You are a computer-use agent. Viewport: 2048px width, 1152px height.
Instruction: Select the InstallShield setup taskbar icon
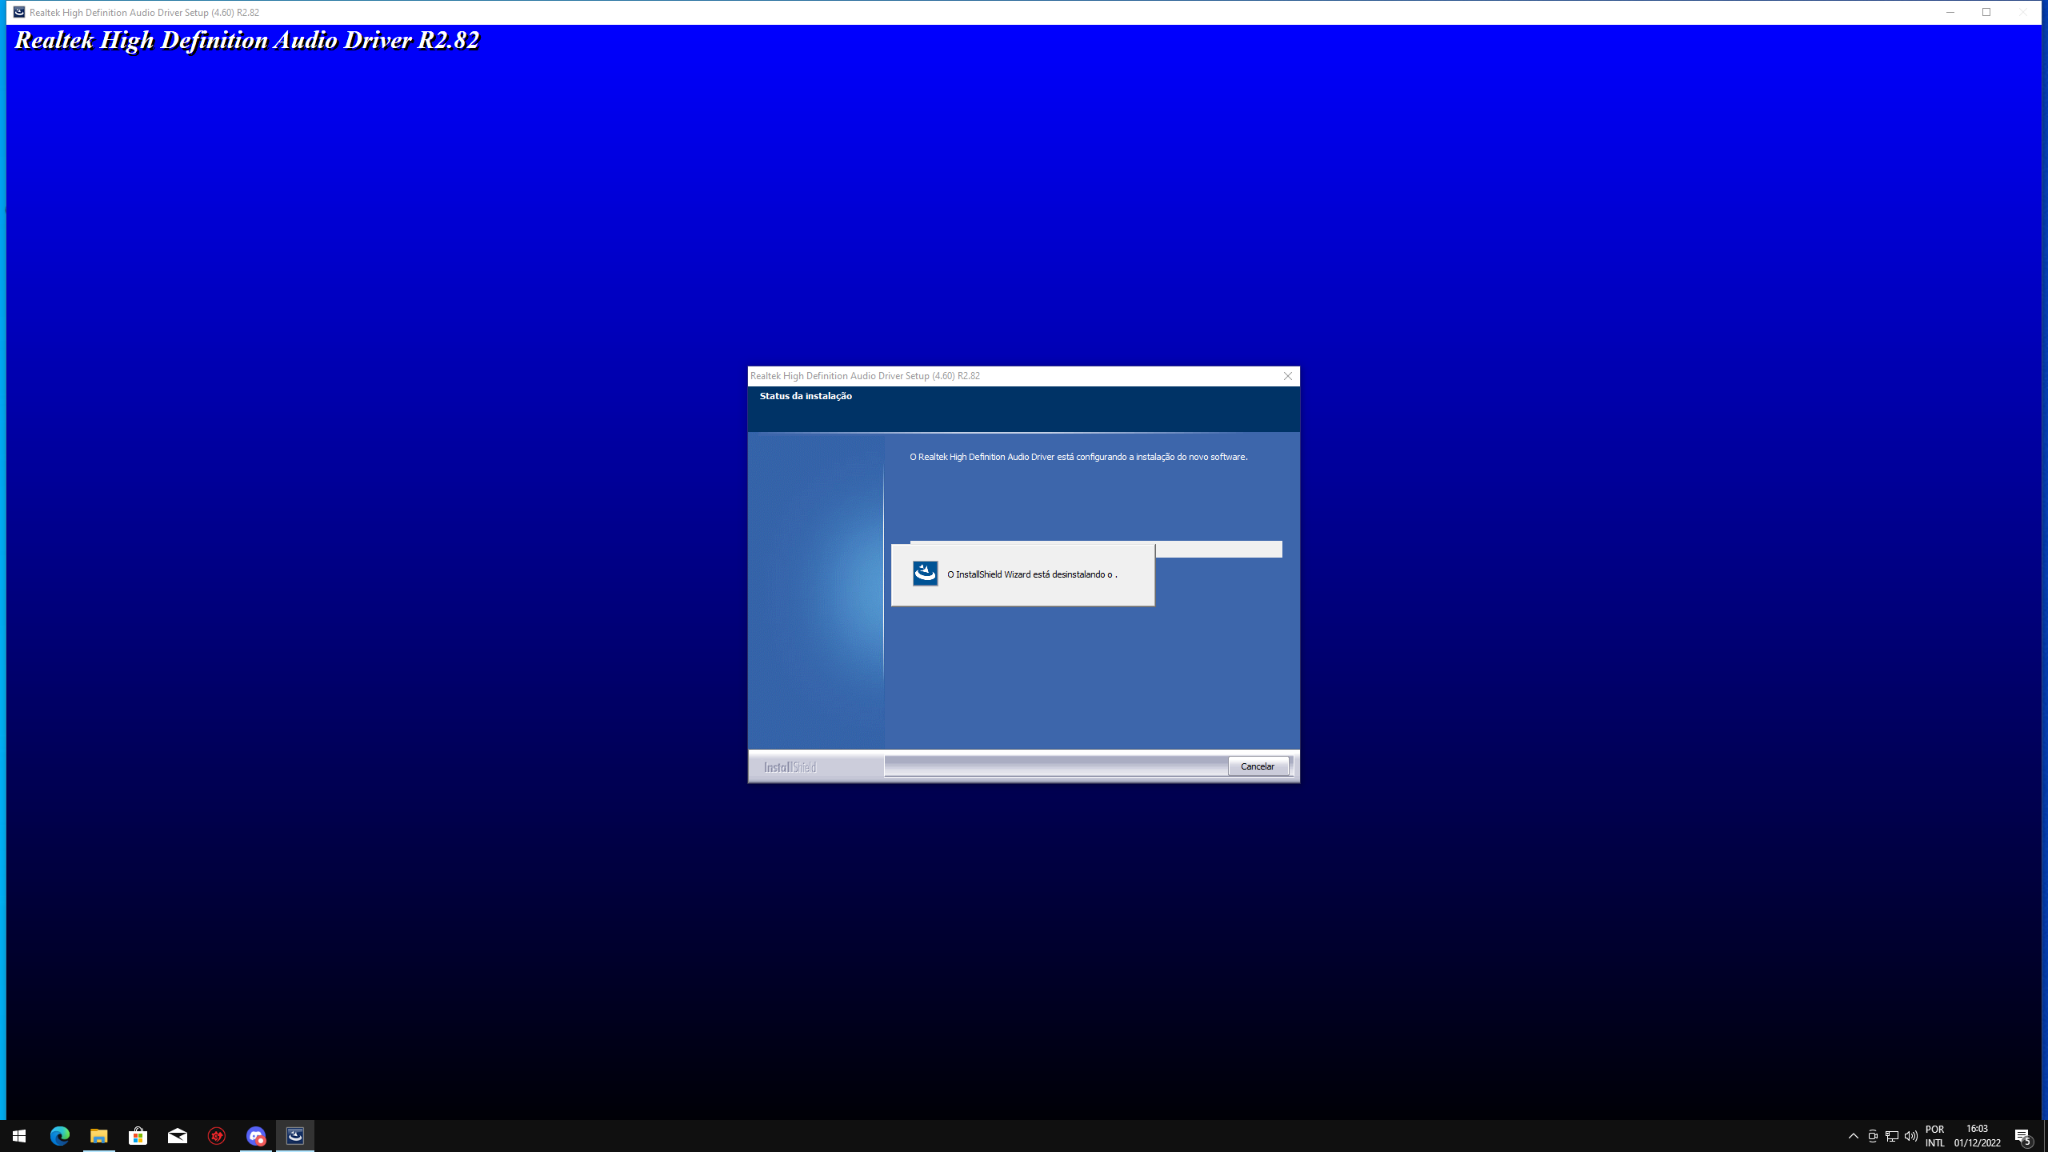(295, 1136)
